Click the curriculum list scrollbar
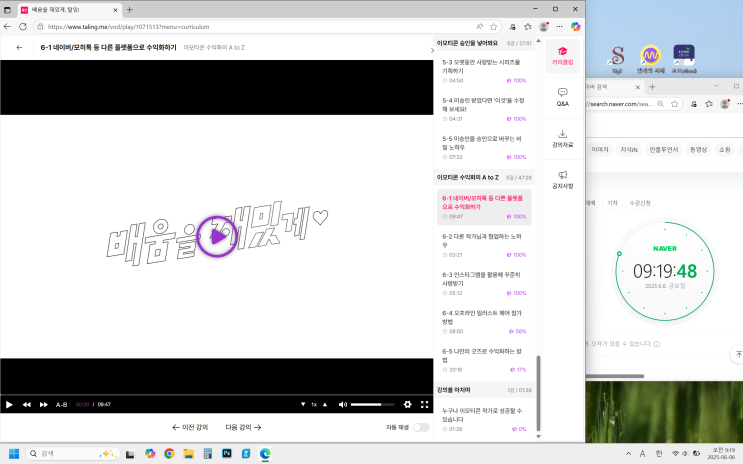The height and width of the screenshot is (464, 743). click(x=538, y=393)
